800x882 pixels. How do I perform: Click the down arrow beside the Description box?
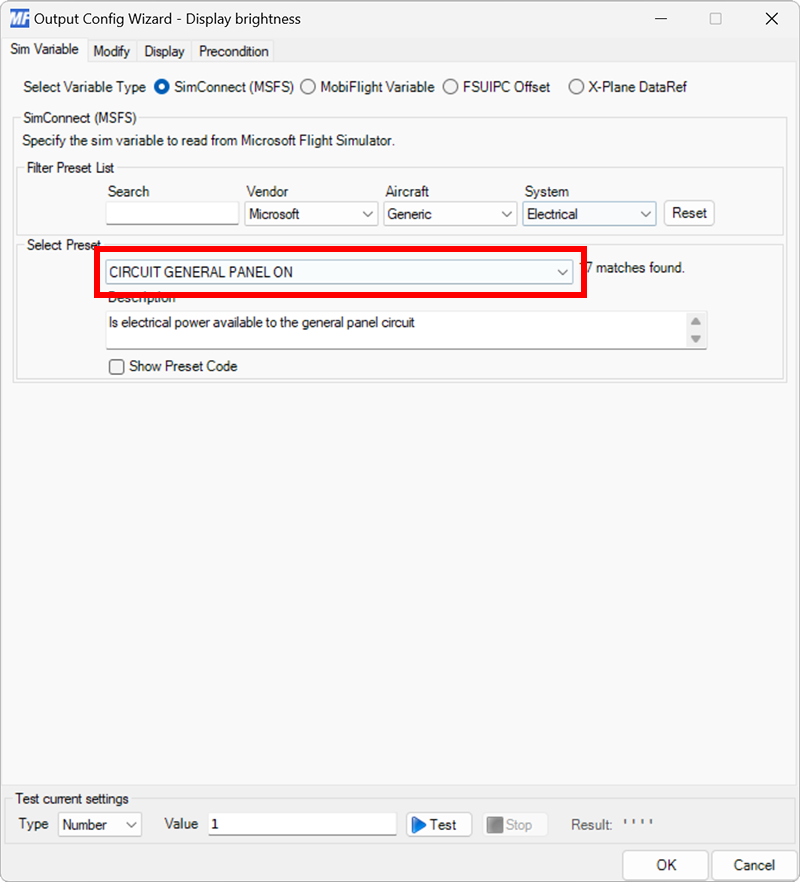point(696,340)
